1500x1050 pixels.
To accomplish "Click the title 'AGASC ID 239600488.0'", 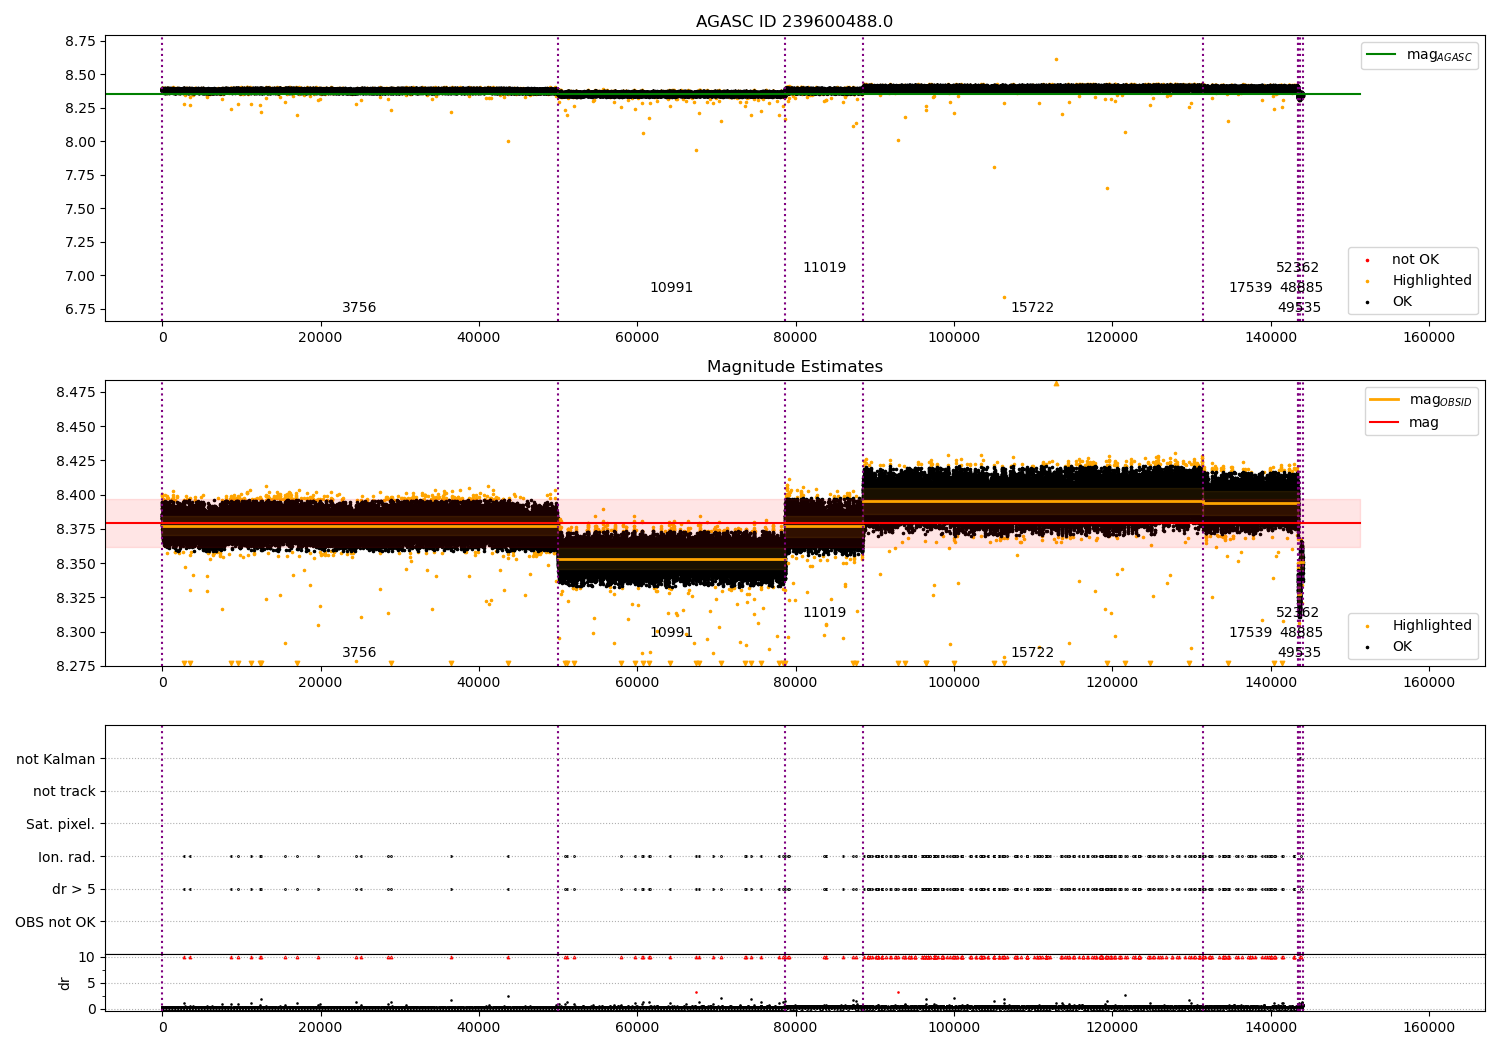I will point(795,22).
